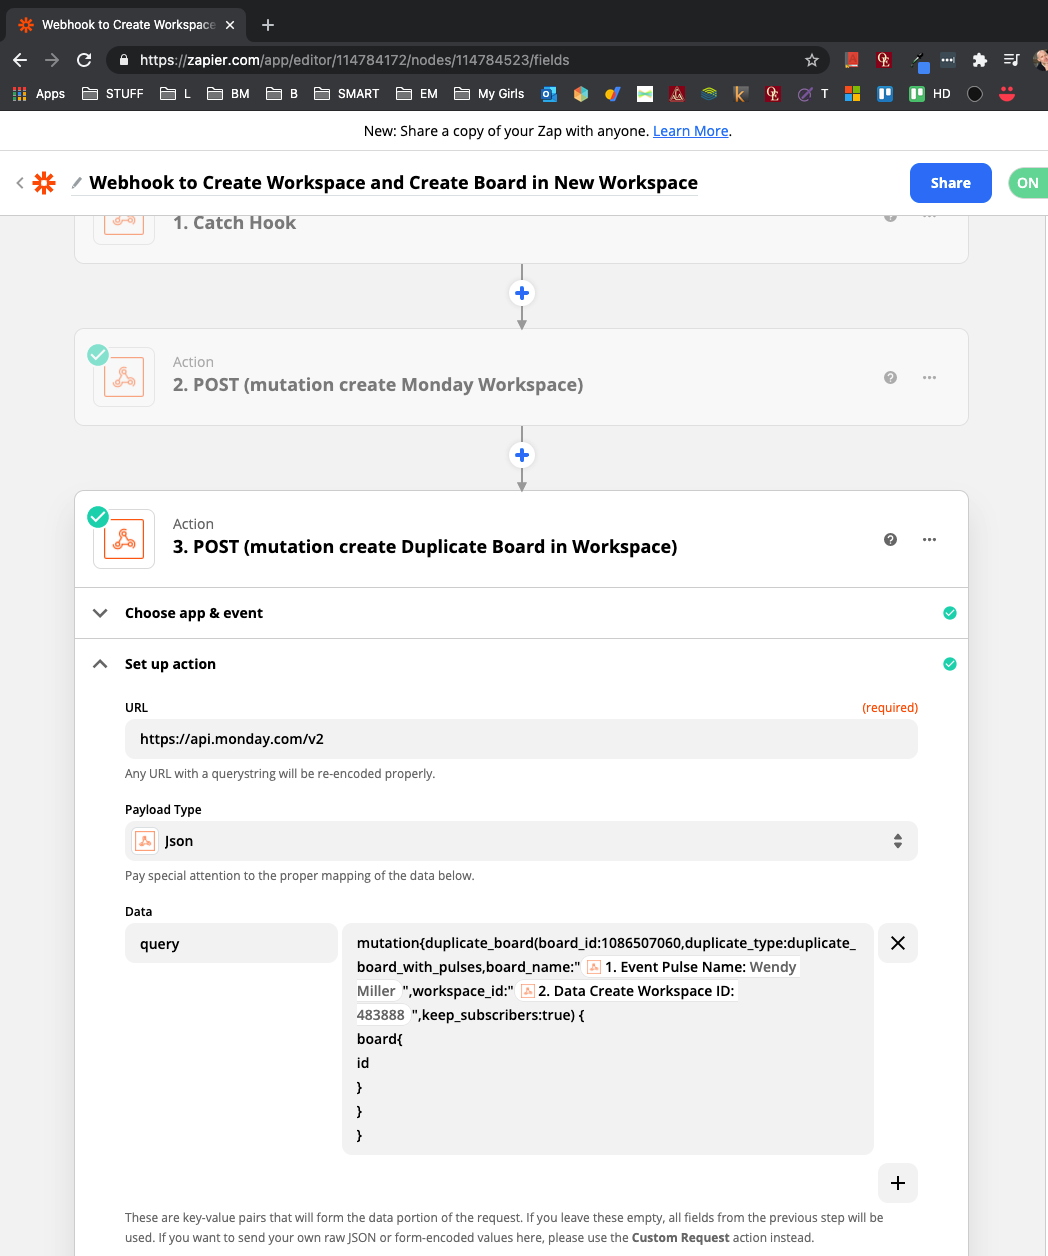This screenshot has width=1048, height=1256.
Task: Open My Girls bookmarks folder
Action: coord(489,93)
